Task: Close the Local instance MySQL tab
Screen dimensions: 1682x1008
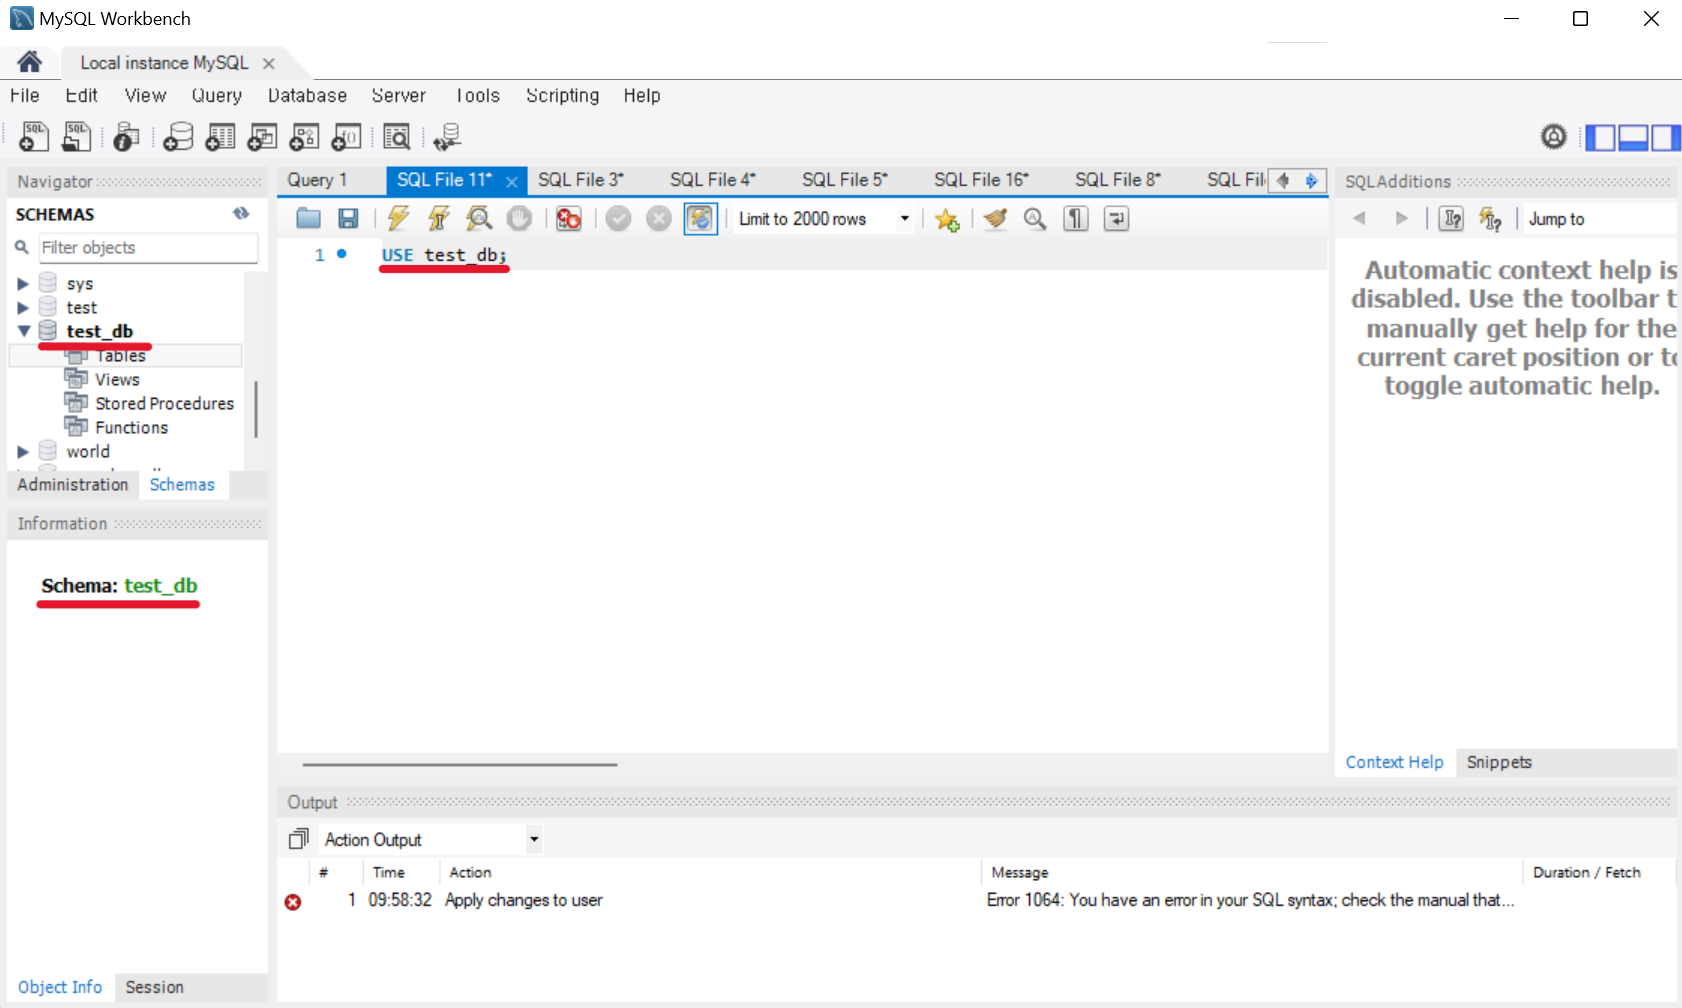Action: 268,63
